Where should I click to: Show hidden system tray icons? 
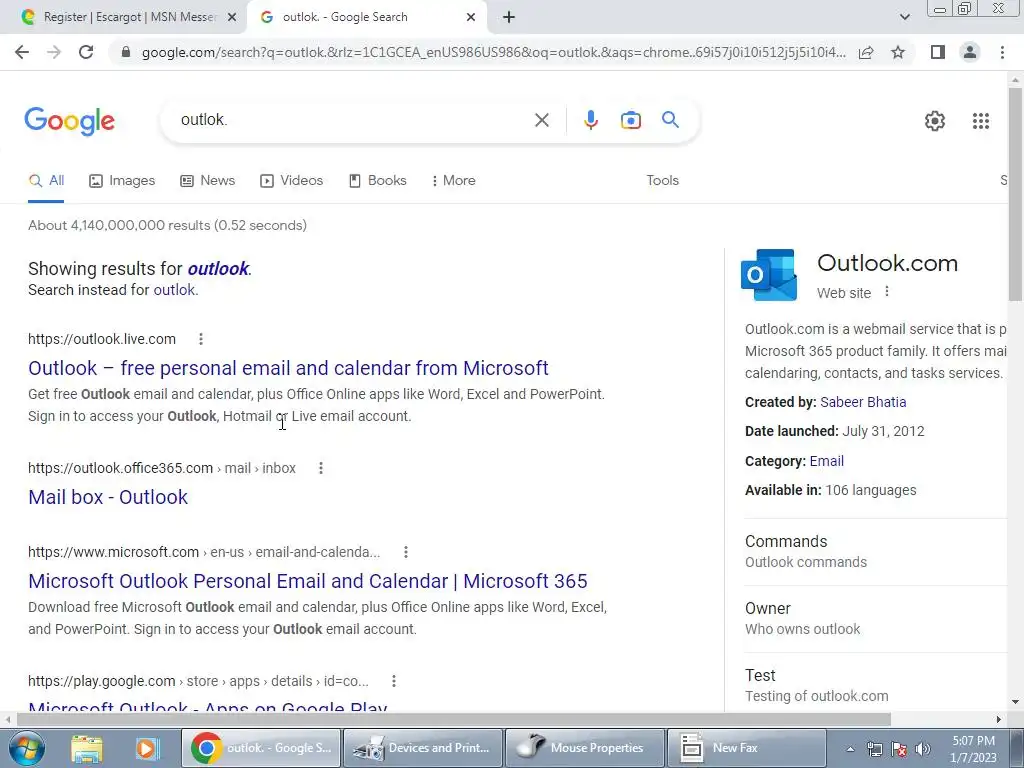[x=850, y=749]
